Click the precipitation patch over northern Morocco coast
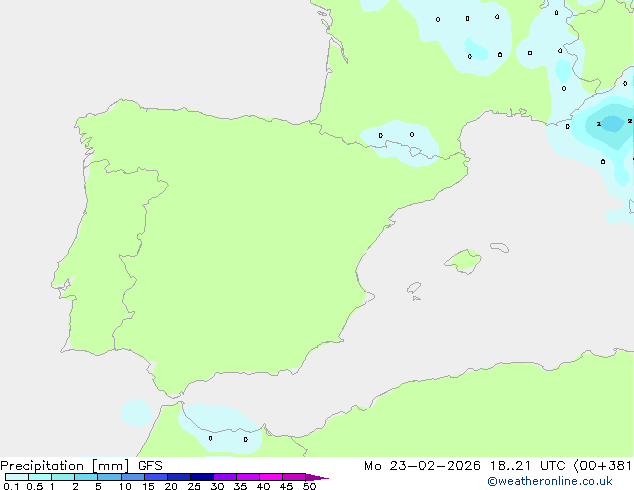Screen dimensions: 634x490 point(220,429)
